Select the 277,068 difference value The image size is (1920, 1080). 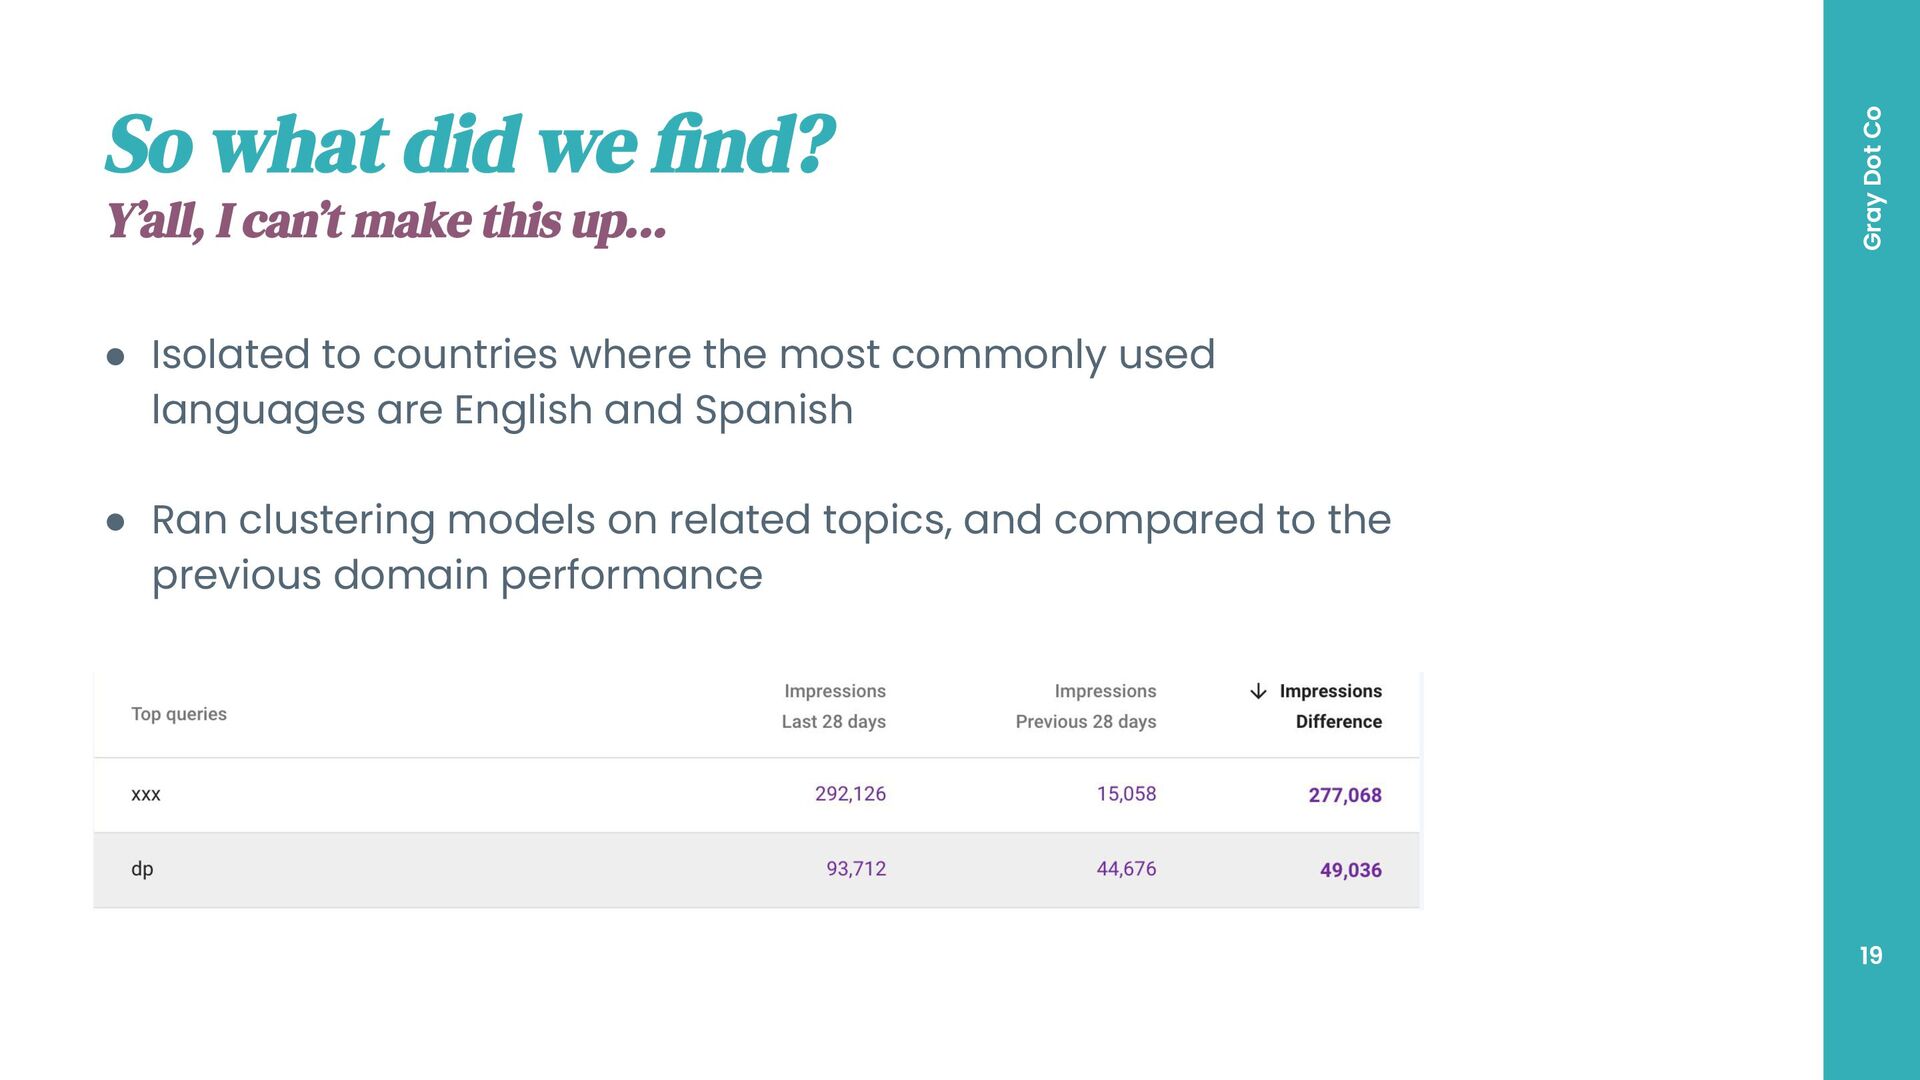coord(1345,795)
